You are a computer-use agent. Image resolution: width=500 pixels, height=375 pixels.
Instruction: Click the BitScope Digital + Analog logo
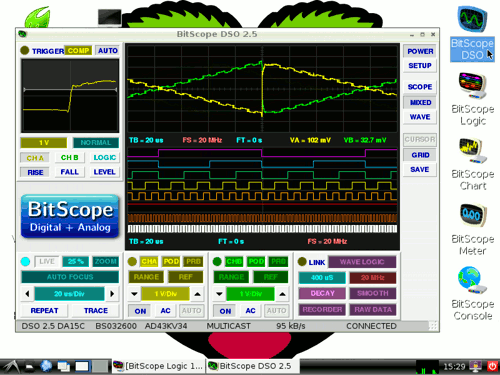(x=70, y=216)
